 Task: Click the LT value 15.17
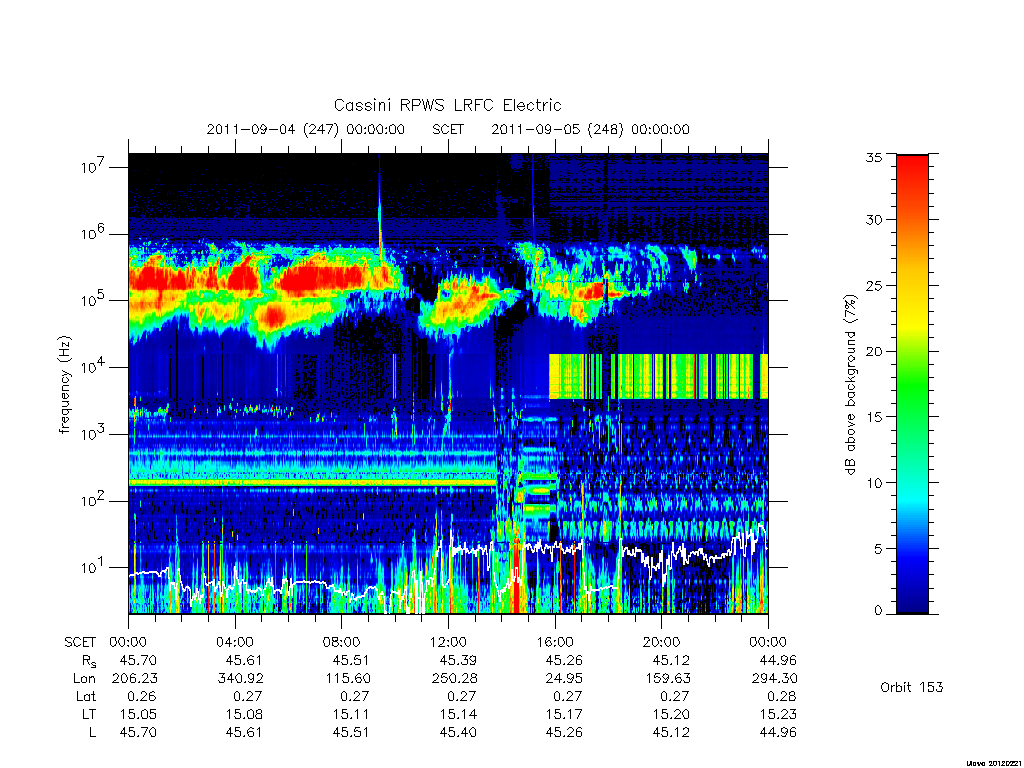tap(564, 714)
